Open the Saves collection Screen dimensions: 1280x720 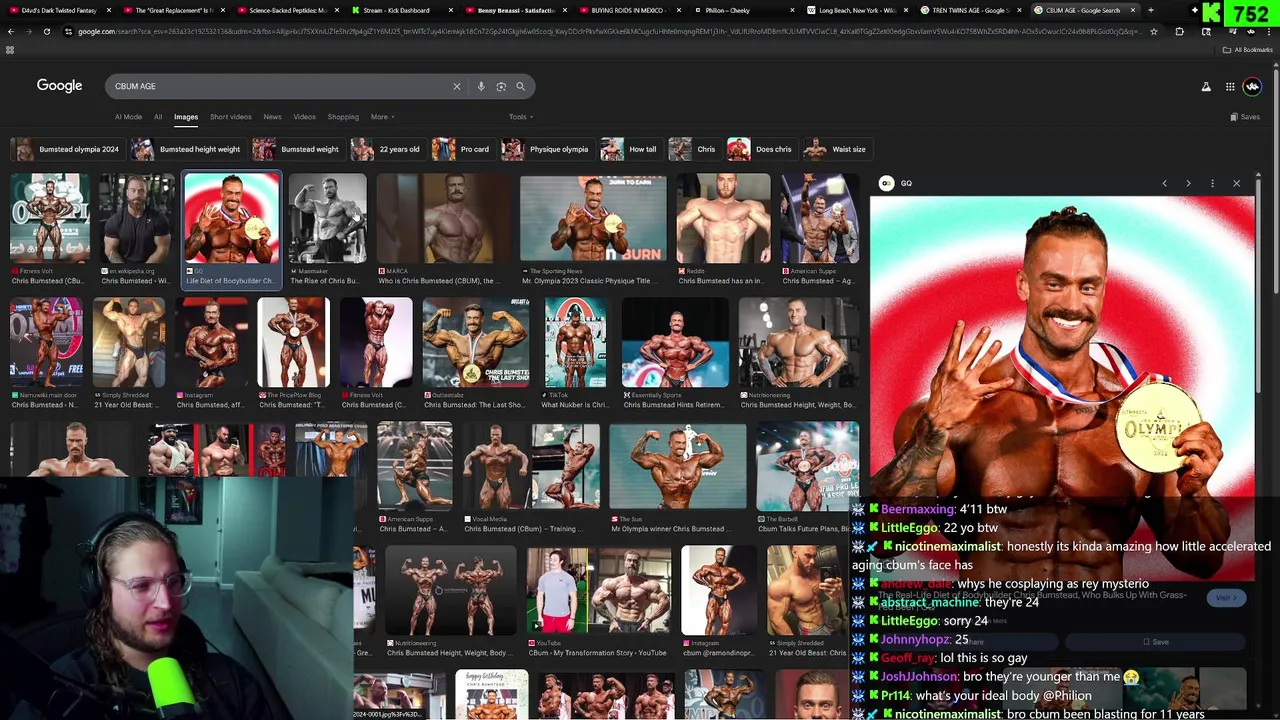1245,117
